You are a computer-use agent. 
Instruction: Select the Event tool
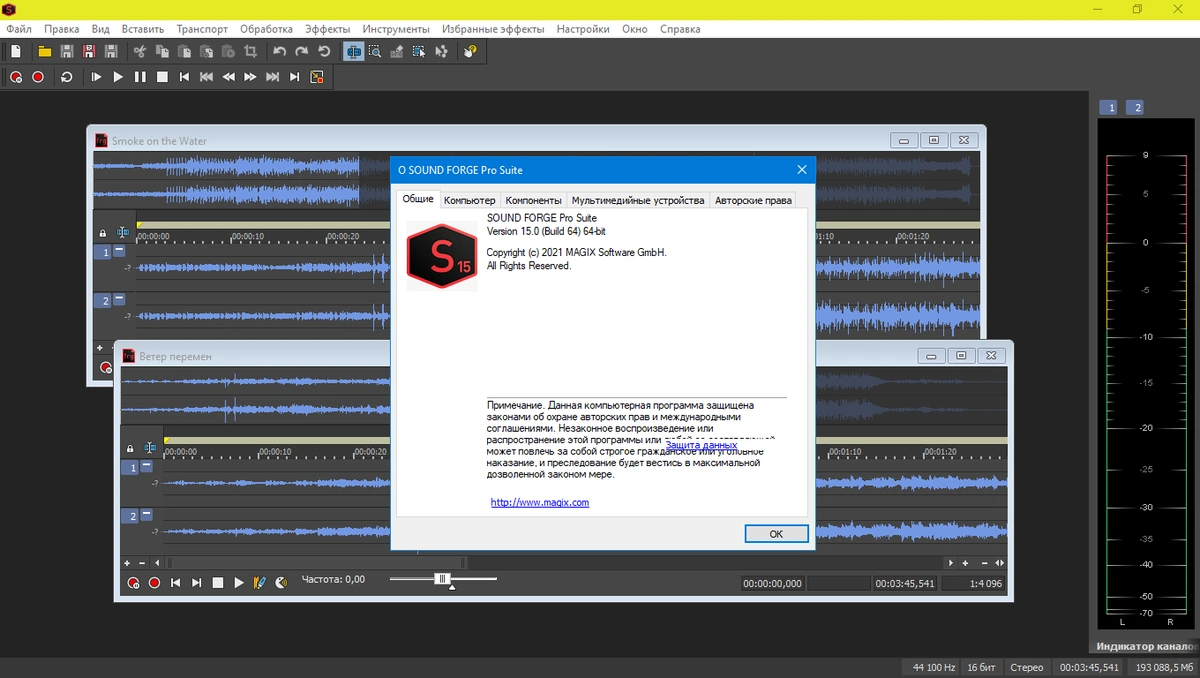pyautogui.click(x=420, y=51)
